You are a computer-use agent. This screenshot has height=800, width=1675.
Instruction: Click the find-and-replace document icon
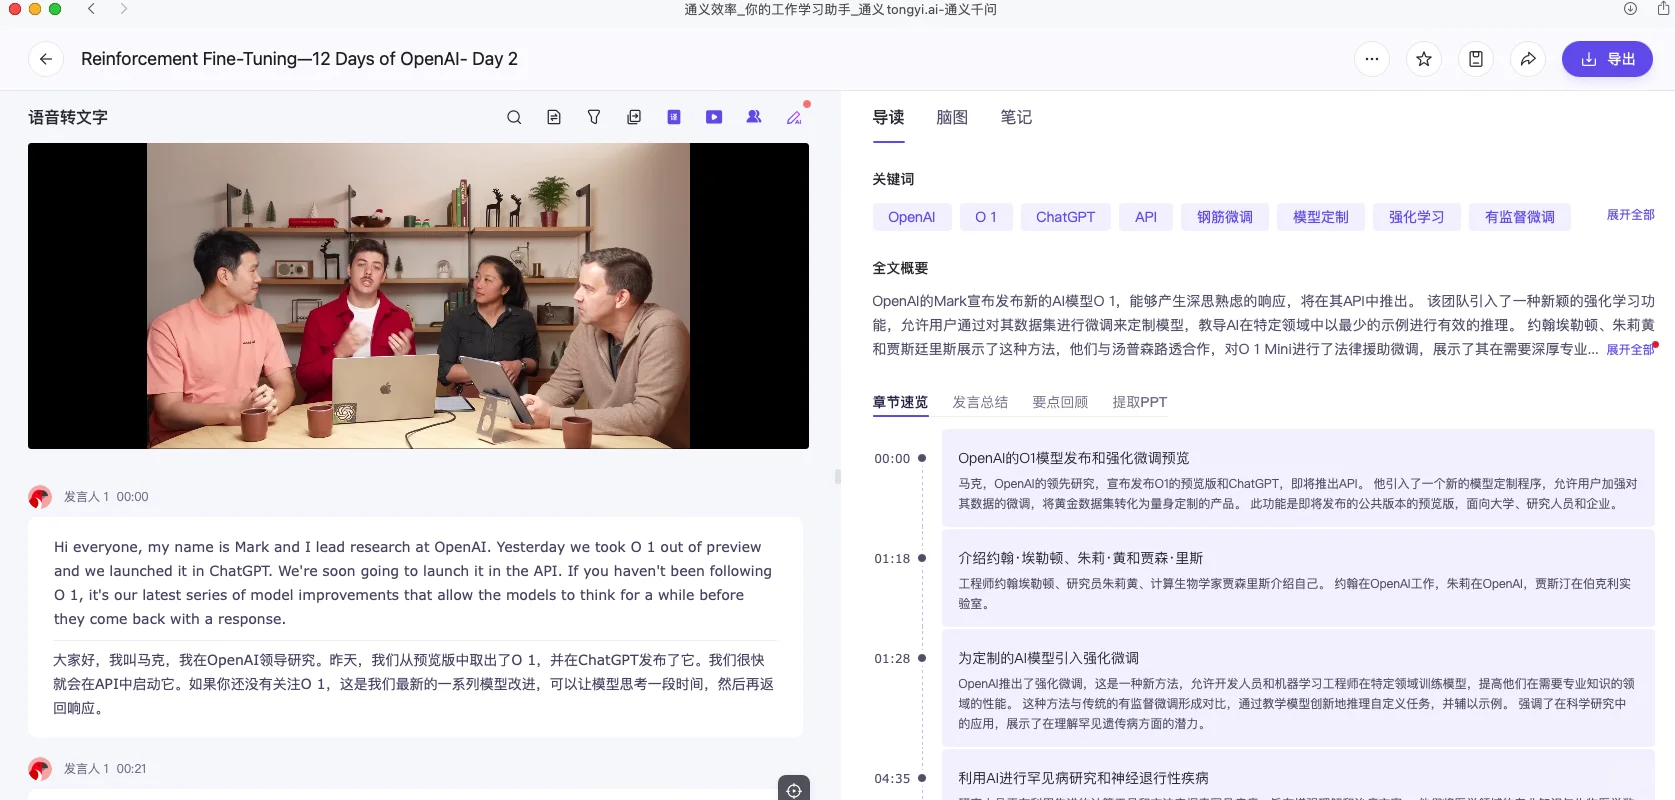click(554, 117)
